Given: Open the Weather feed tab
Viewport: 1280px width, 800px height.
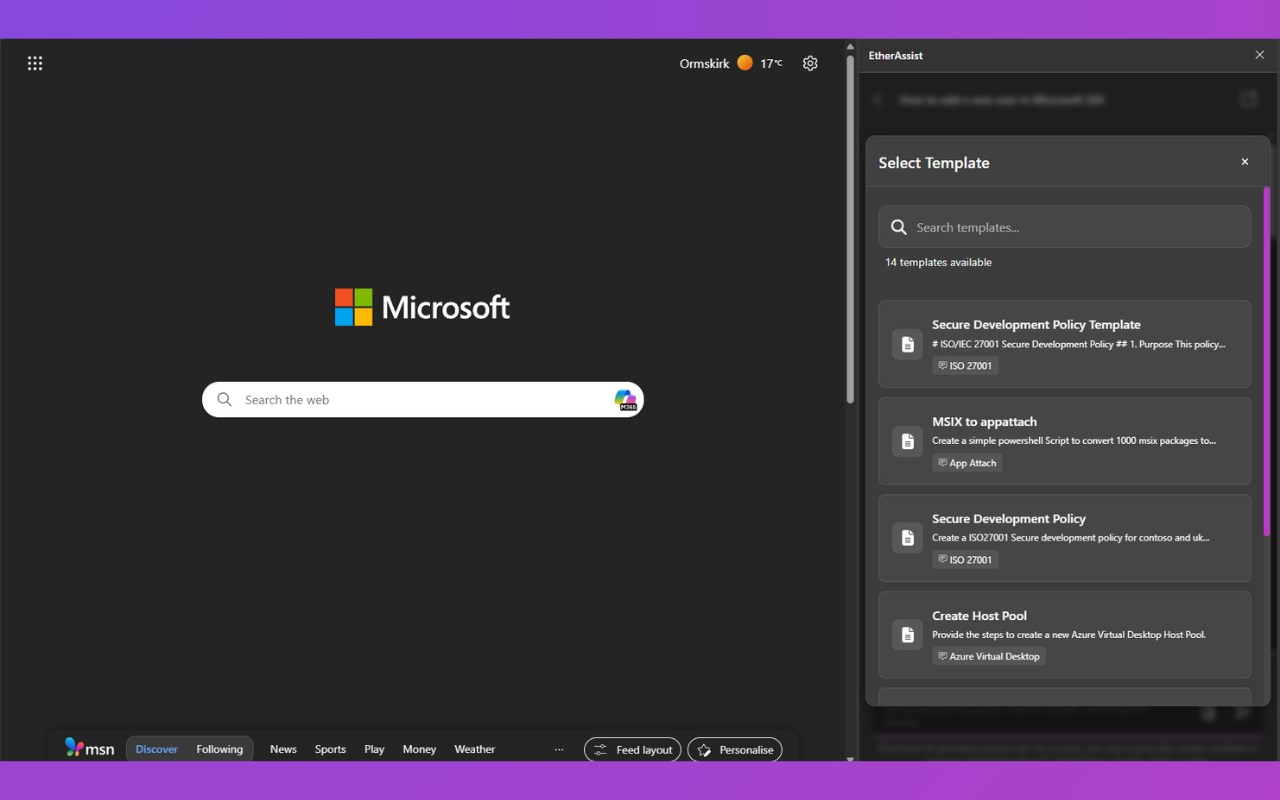Looking at the screenshot, I should [475, 749].
